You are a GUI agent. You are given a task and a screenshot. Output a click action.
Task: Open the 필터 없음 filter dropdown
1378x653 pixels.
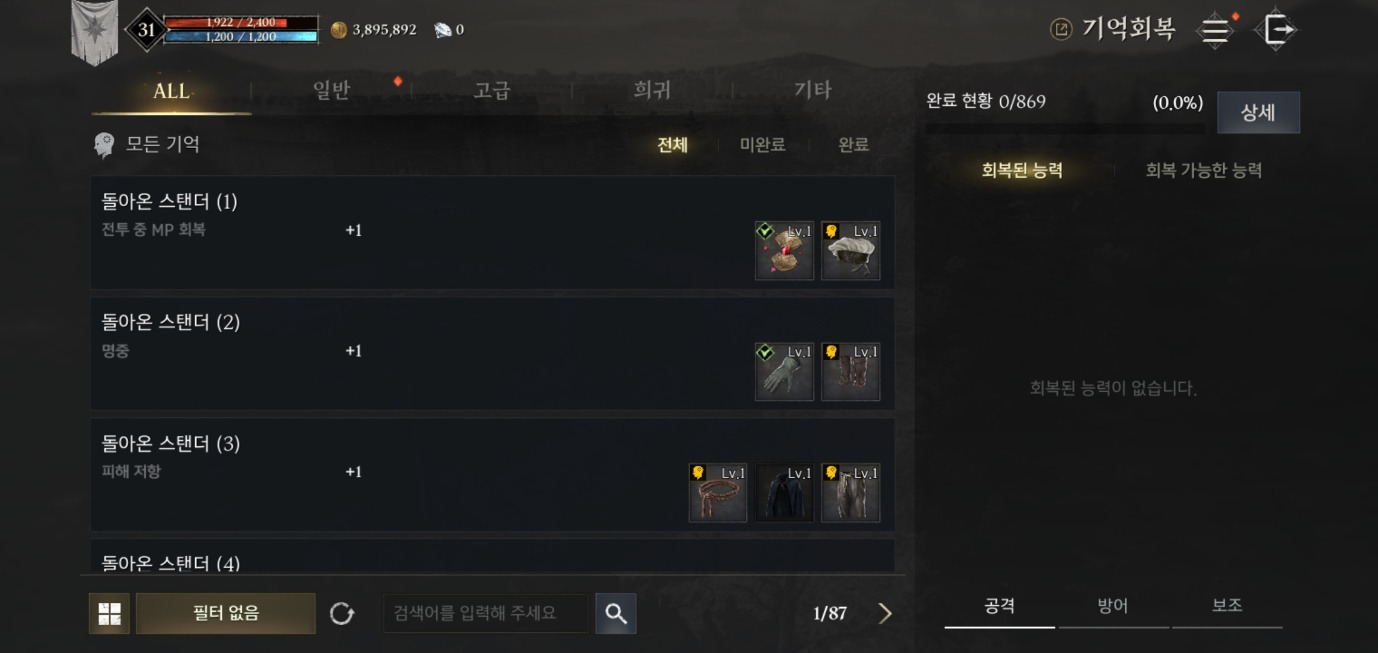(x=226, y=613)
